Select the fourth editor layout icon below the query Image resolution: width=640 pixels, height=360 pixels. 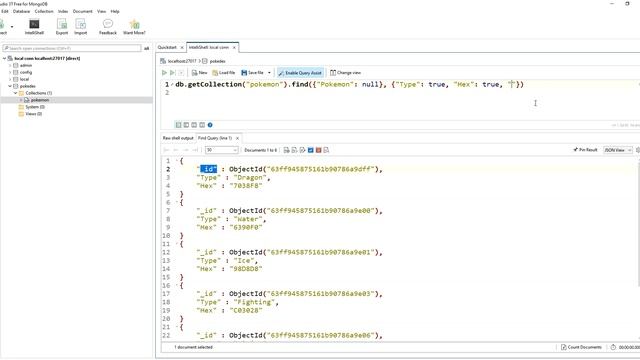(202, 125)
